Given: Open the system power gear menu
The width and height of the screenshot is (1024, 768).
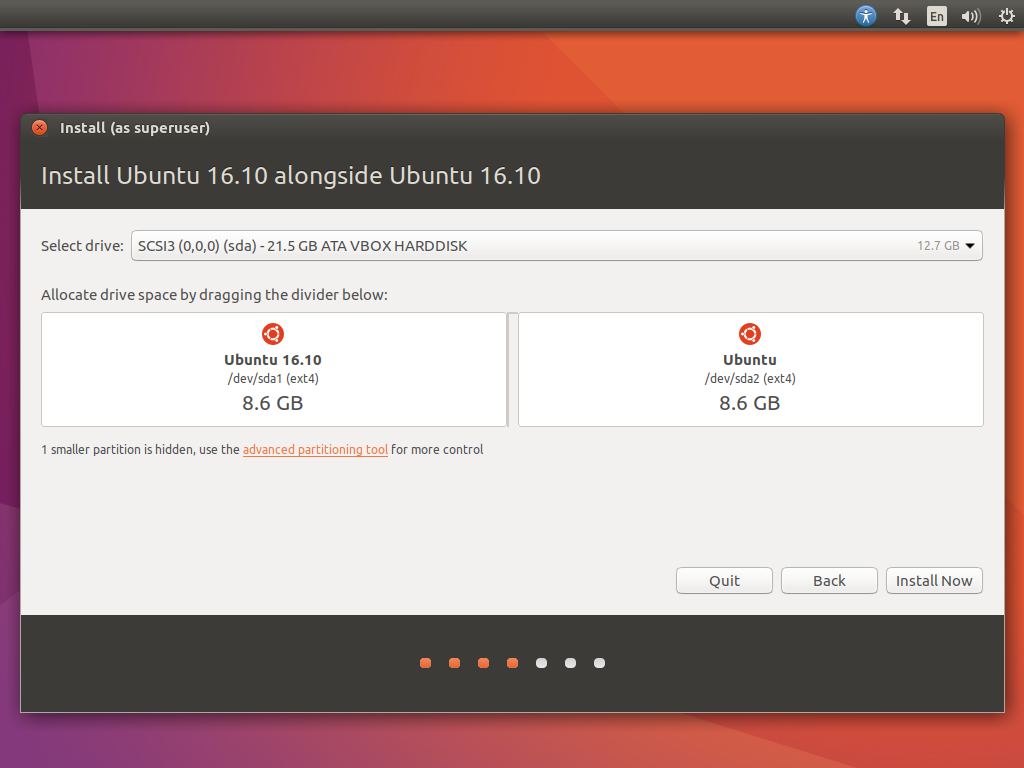Looking at the screenshot, I should 1006,16.
